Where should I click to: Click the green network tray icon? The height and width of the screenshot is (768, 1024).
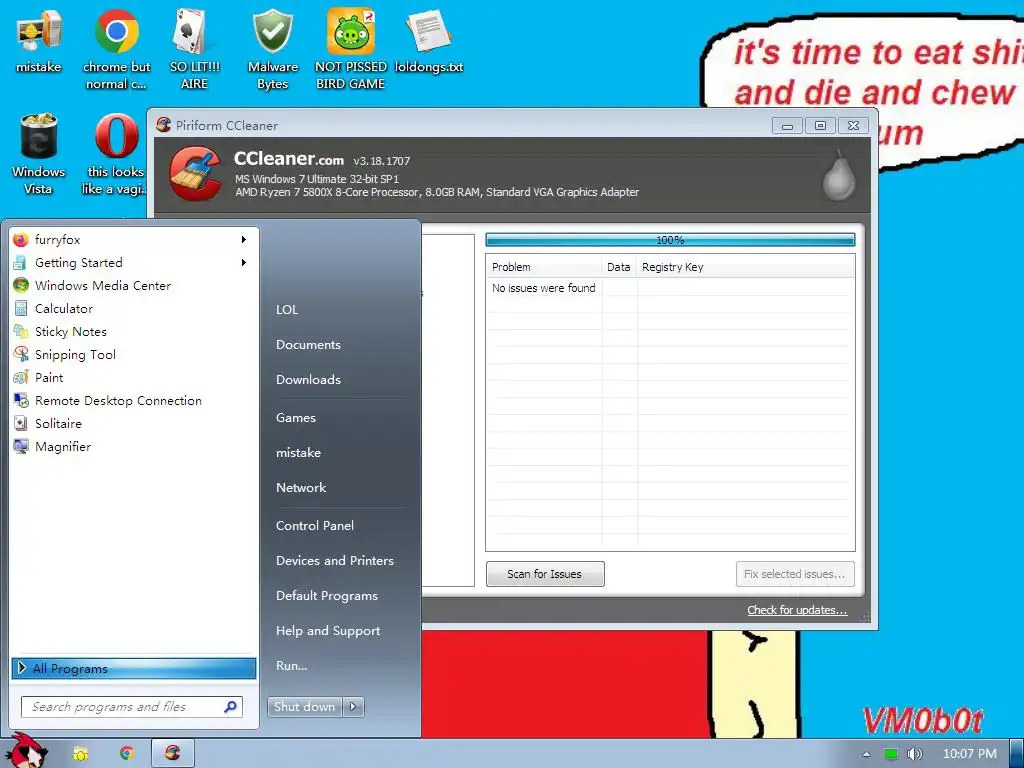point(891,754)
